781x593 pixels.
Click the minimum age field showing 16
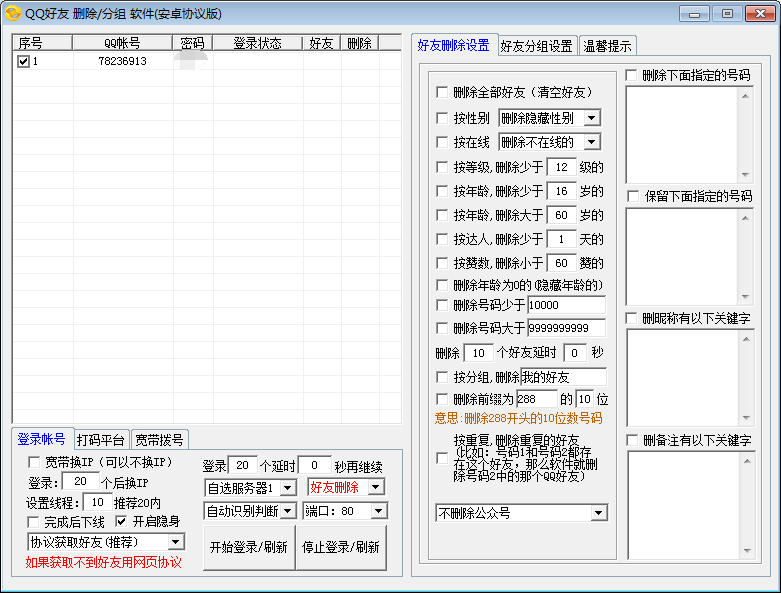click(x=561, y=191)
